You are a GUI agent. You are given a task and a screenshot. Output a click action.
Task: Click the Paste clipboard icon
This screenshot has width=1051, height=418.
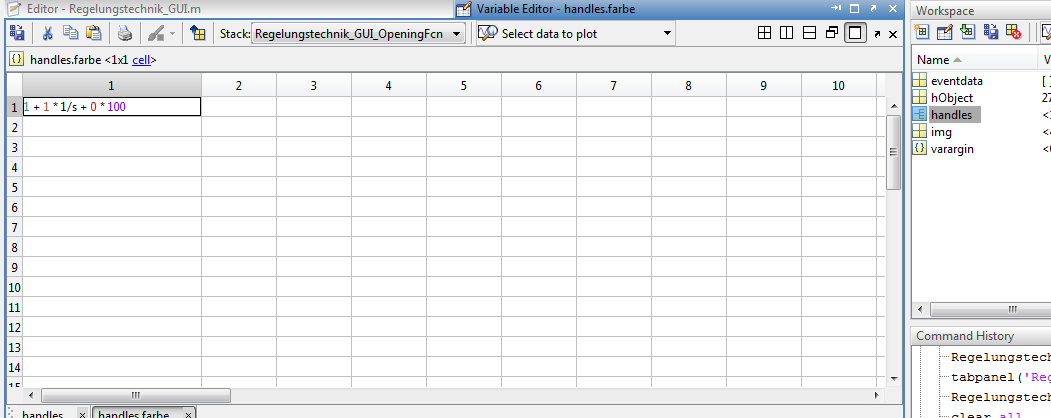click(93, 33)
